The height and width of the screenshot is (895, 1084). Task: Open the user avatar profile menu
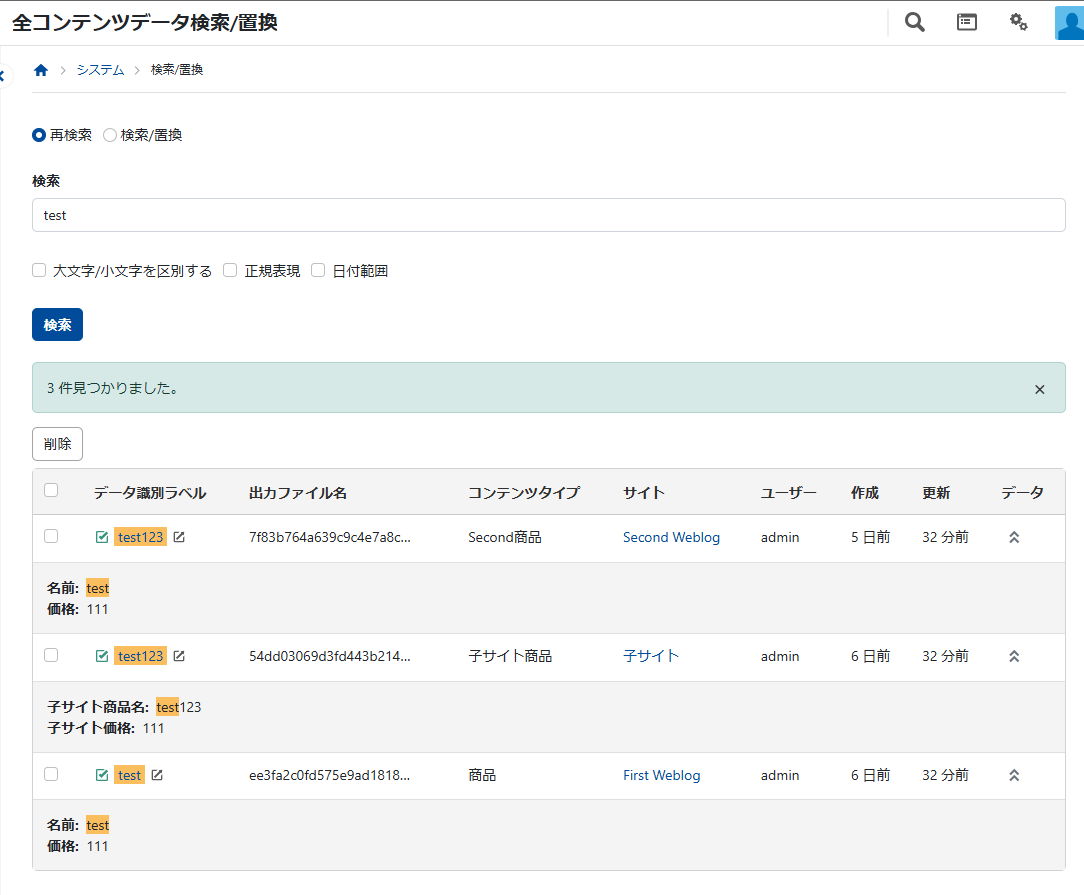tap(1069, 22)
